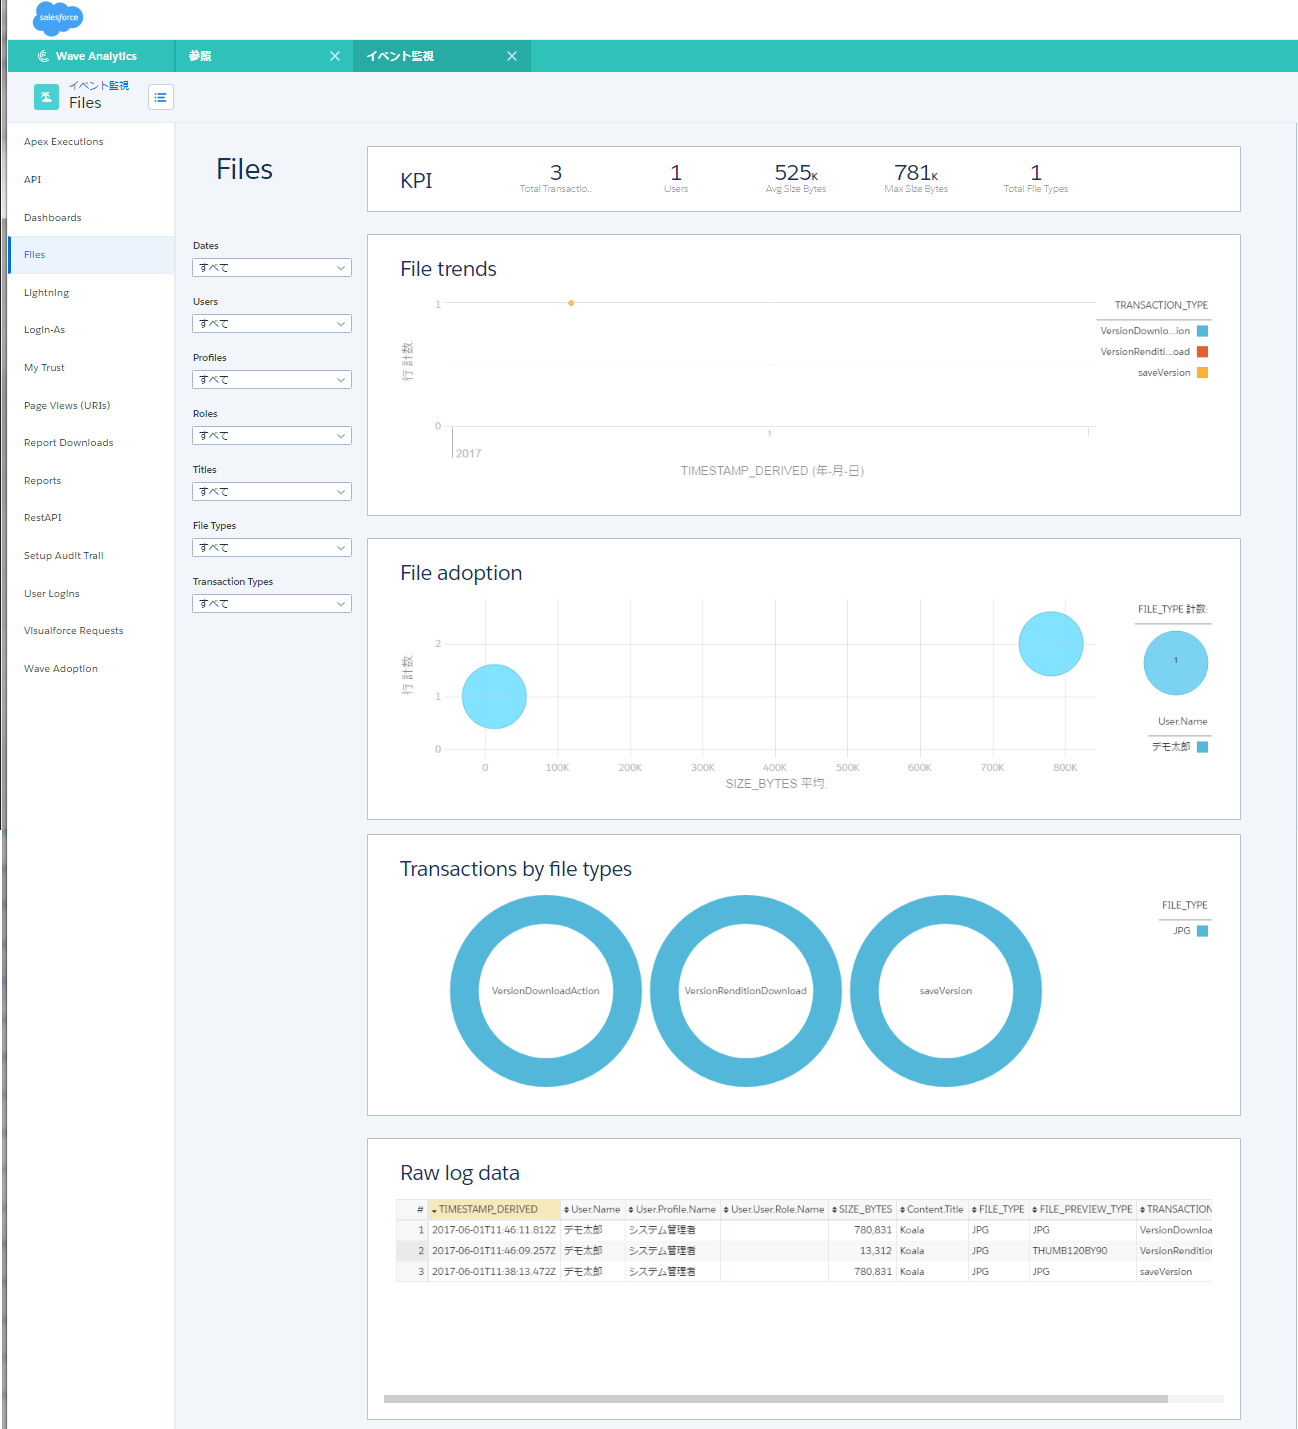Select Files in the sidebar

91,255
